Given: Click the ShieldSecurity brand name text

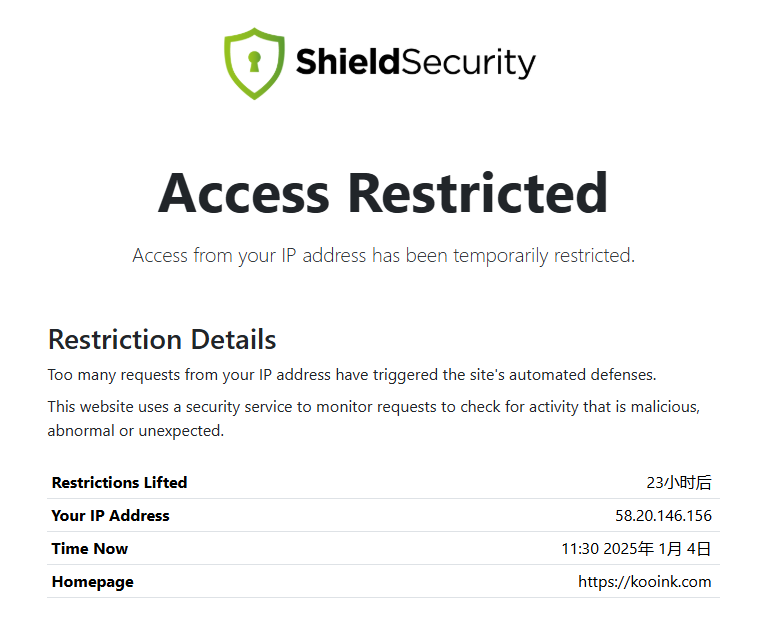Looking at the screenshot, I should 416,63.
